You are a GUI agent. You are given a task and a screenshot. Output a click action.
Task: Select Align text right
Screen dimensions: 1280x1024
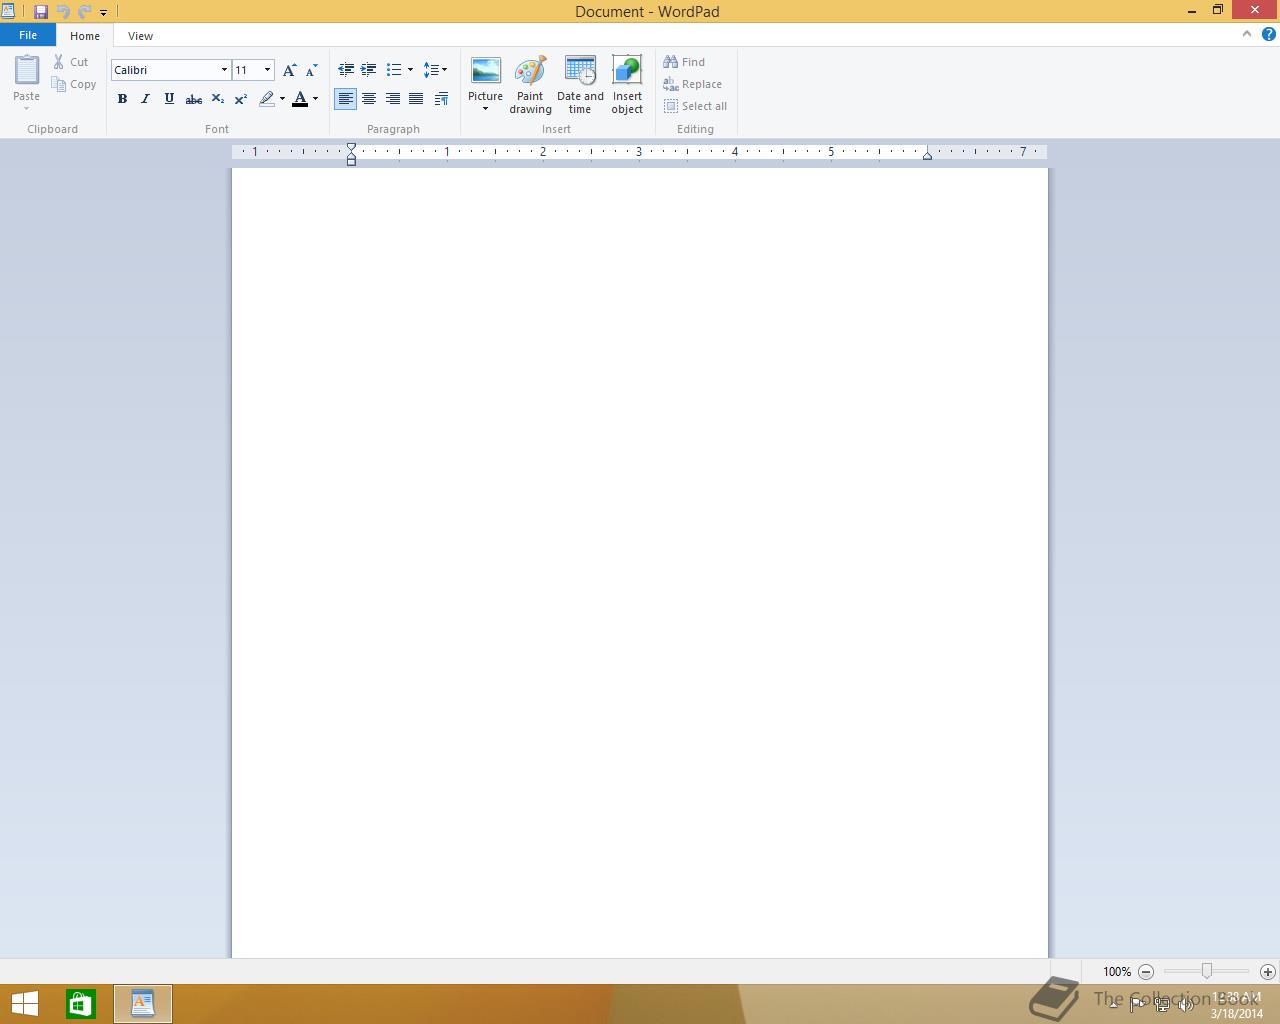click(x=393, y=99)
